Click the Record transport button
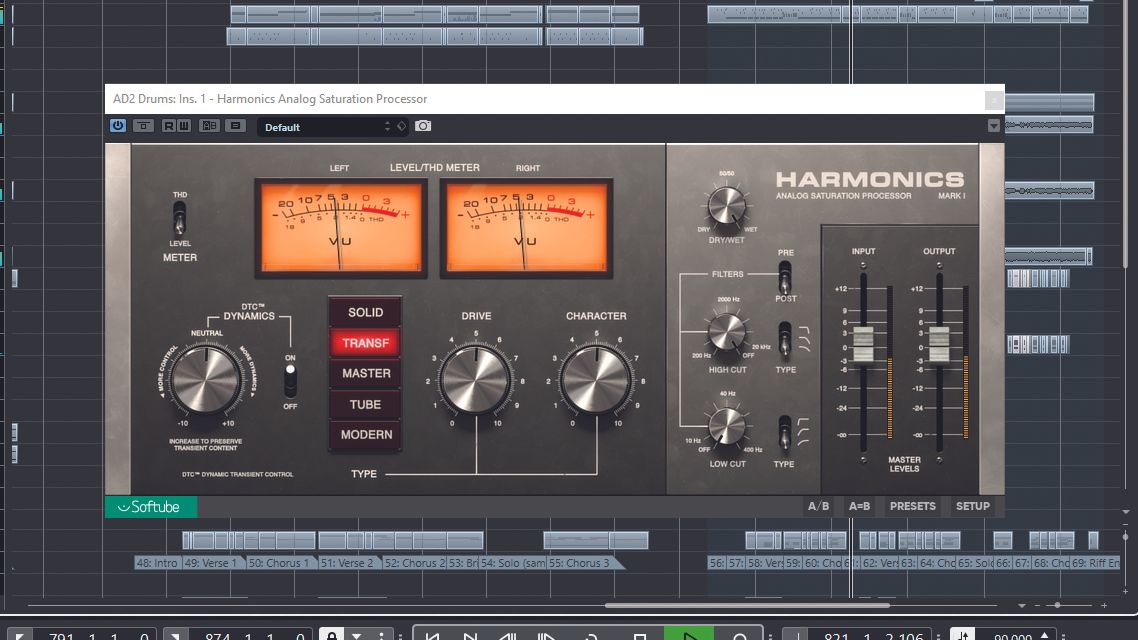The image size is (1138, 640). pos(739,636)
